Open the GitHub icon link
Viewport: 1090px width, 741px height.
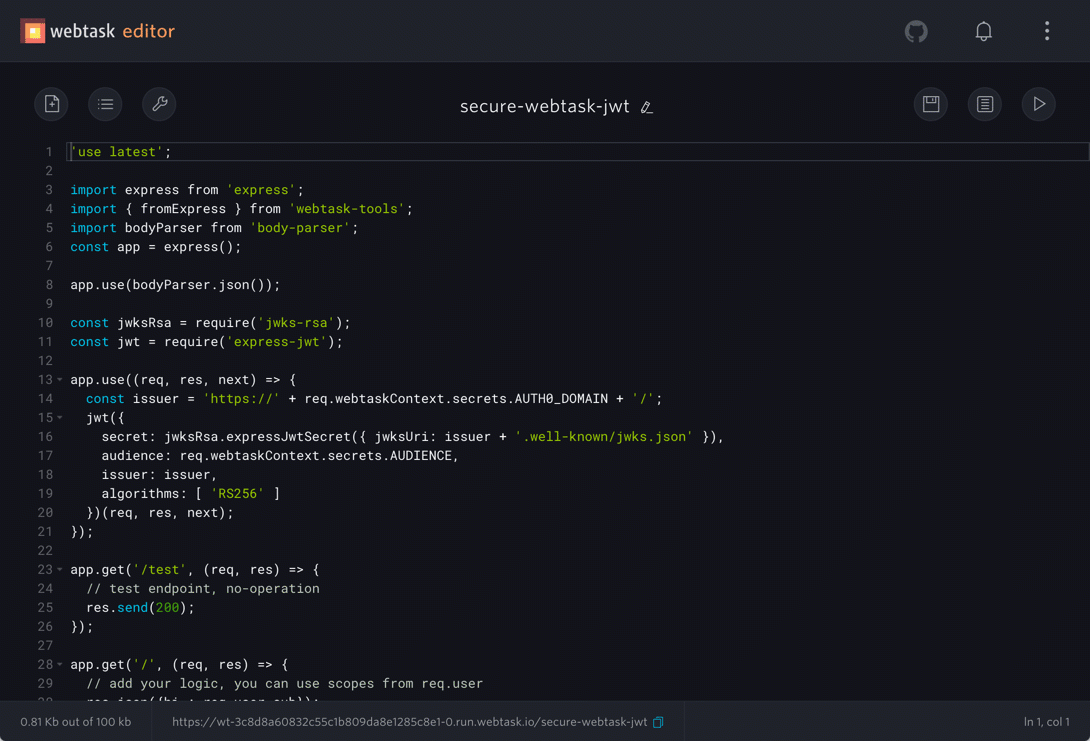[x=916, y=31]
